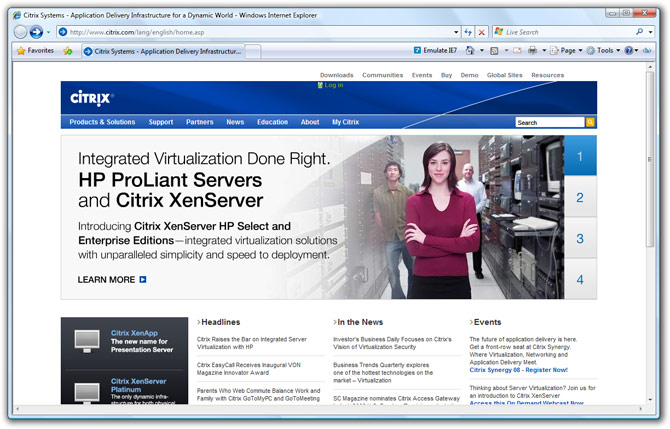Click 'Citrix Synergy 08 - Register Now!' link

518,370
